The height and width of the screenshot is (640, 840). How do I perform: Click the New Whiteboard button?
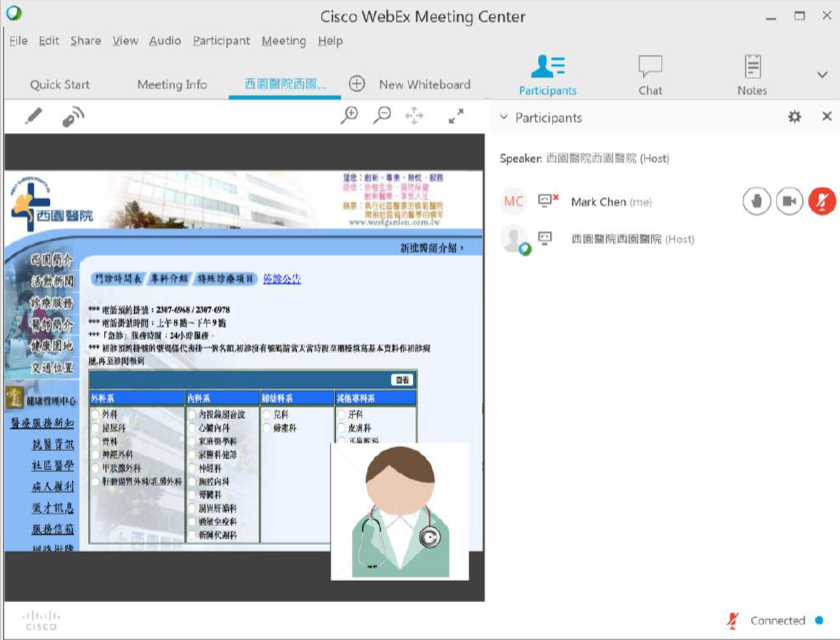click(x=424, y=85)
